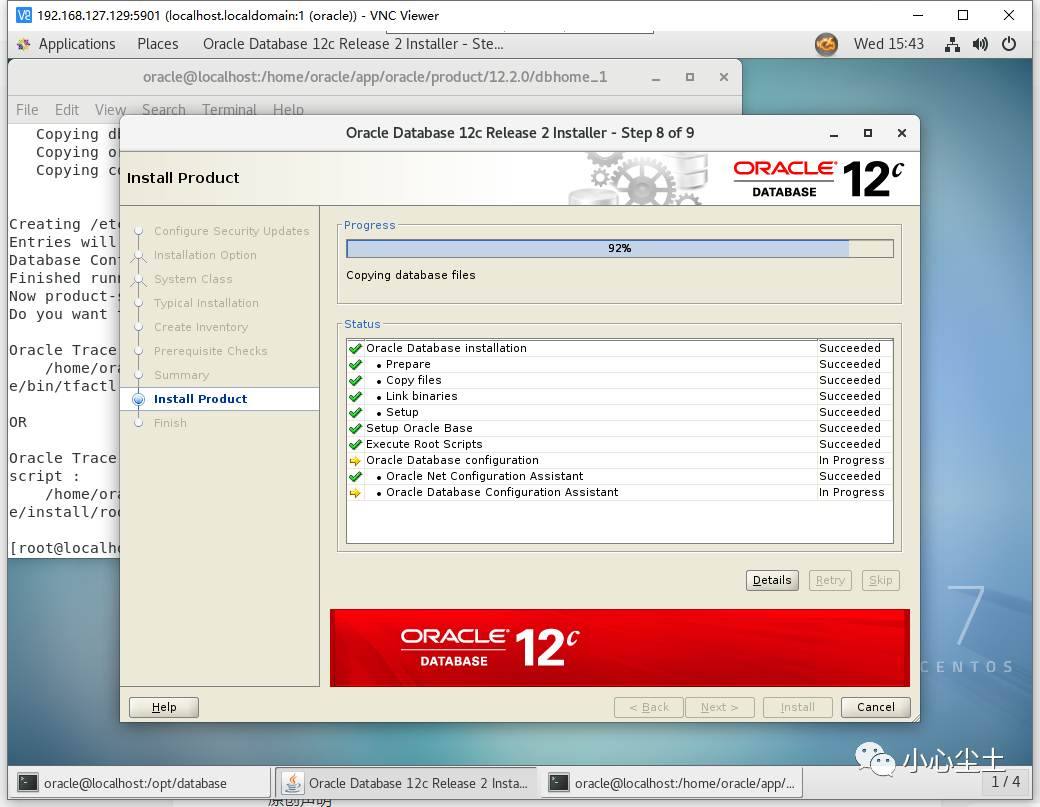Image resolution: width=1040 pixels, height=807 pixels.
Task: Click the Help button in installer
Action: 164,707
